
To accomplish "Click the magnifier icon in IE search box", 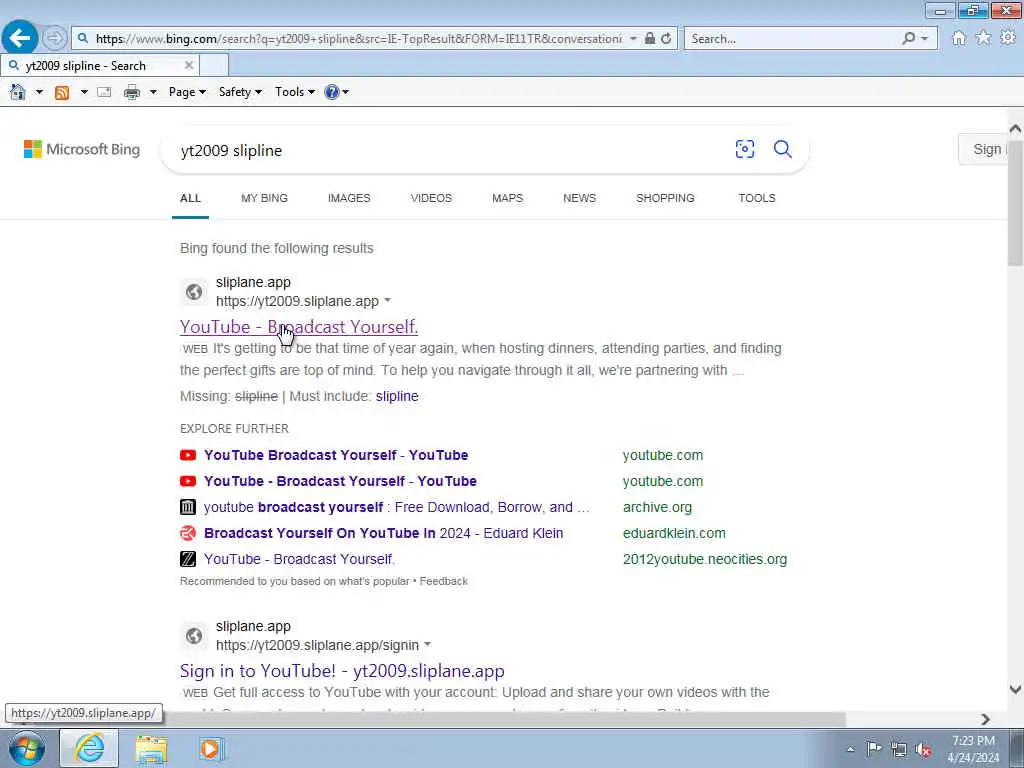I will click(x=908, y=39).
